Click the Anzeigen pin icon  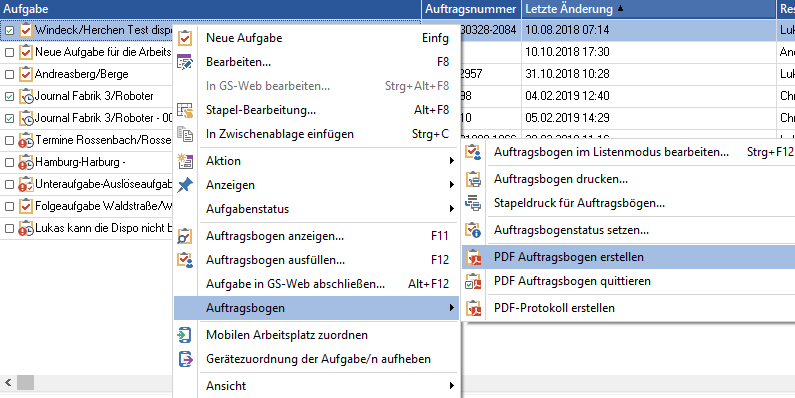tap(185, 185)
